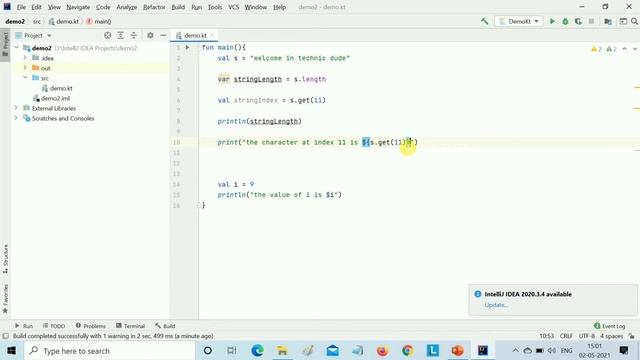The width and height of the screenshot is (640, 360).
Task: Start debugging with the bug icon
Action: click(x=565, y=21)
